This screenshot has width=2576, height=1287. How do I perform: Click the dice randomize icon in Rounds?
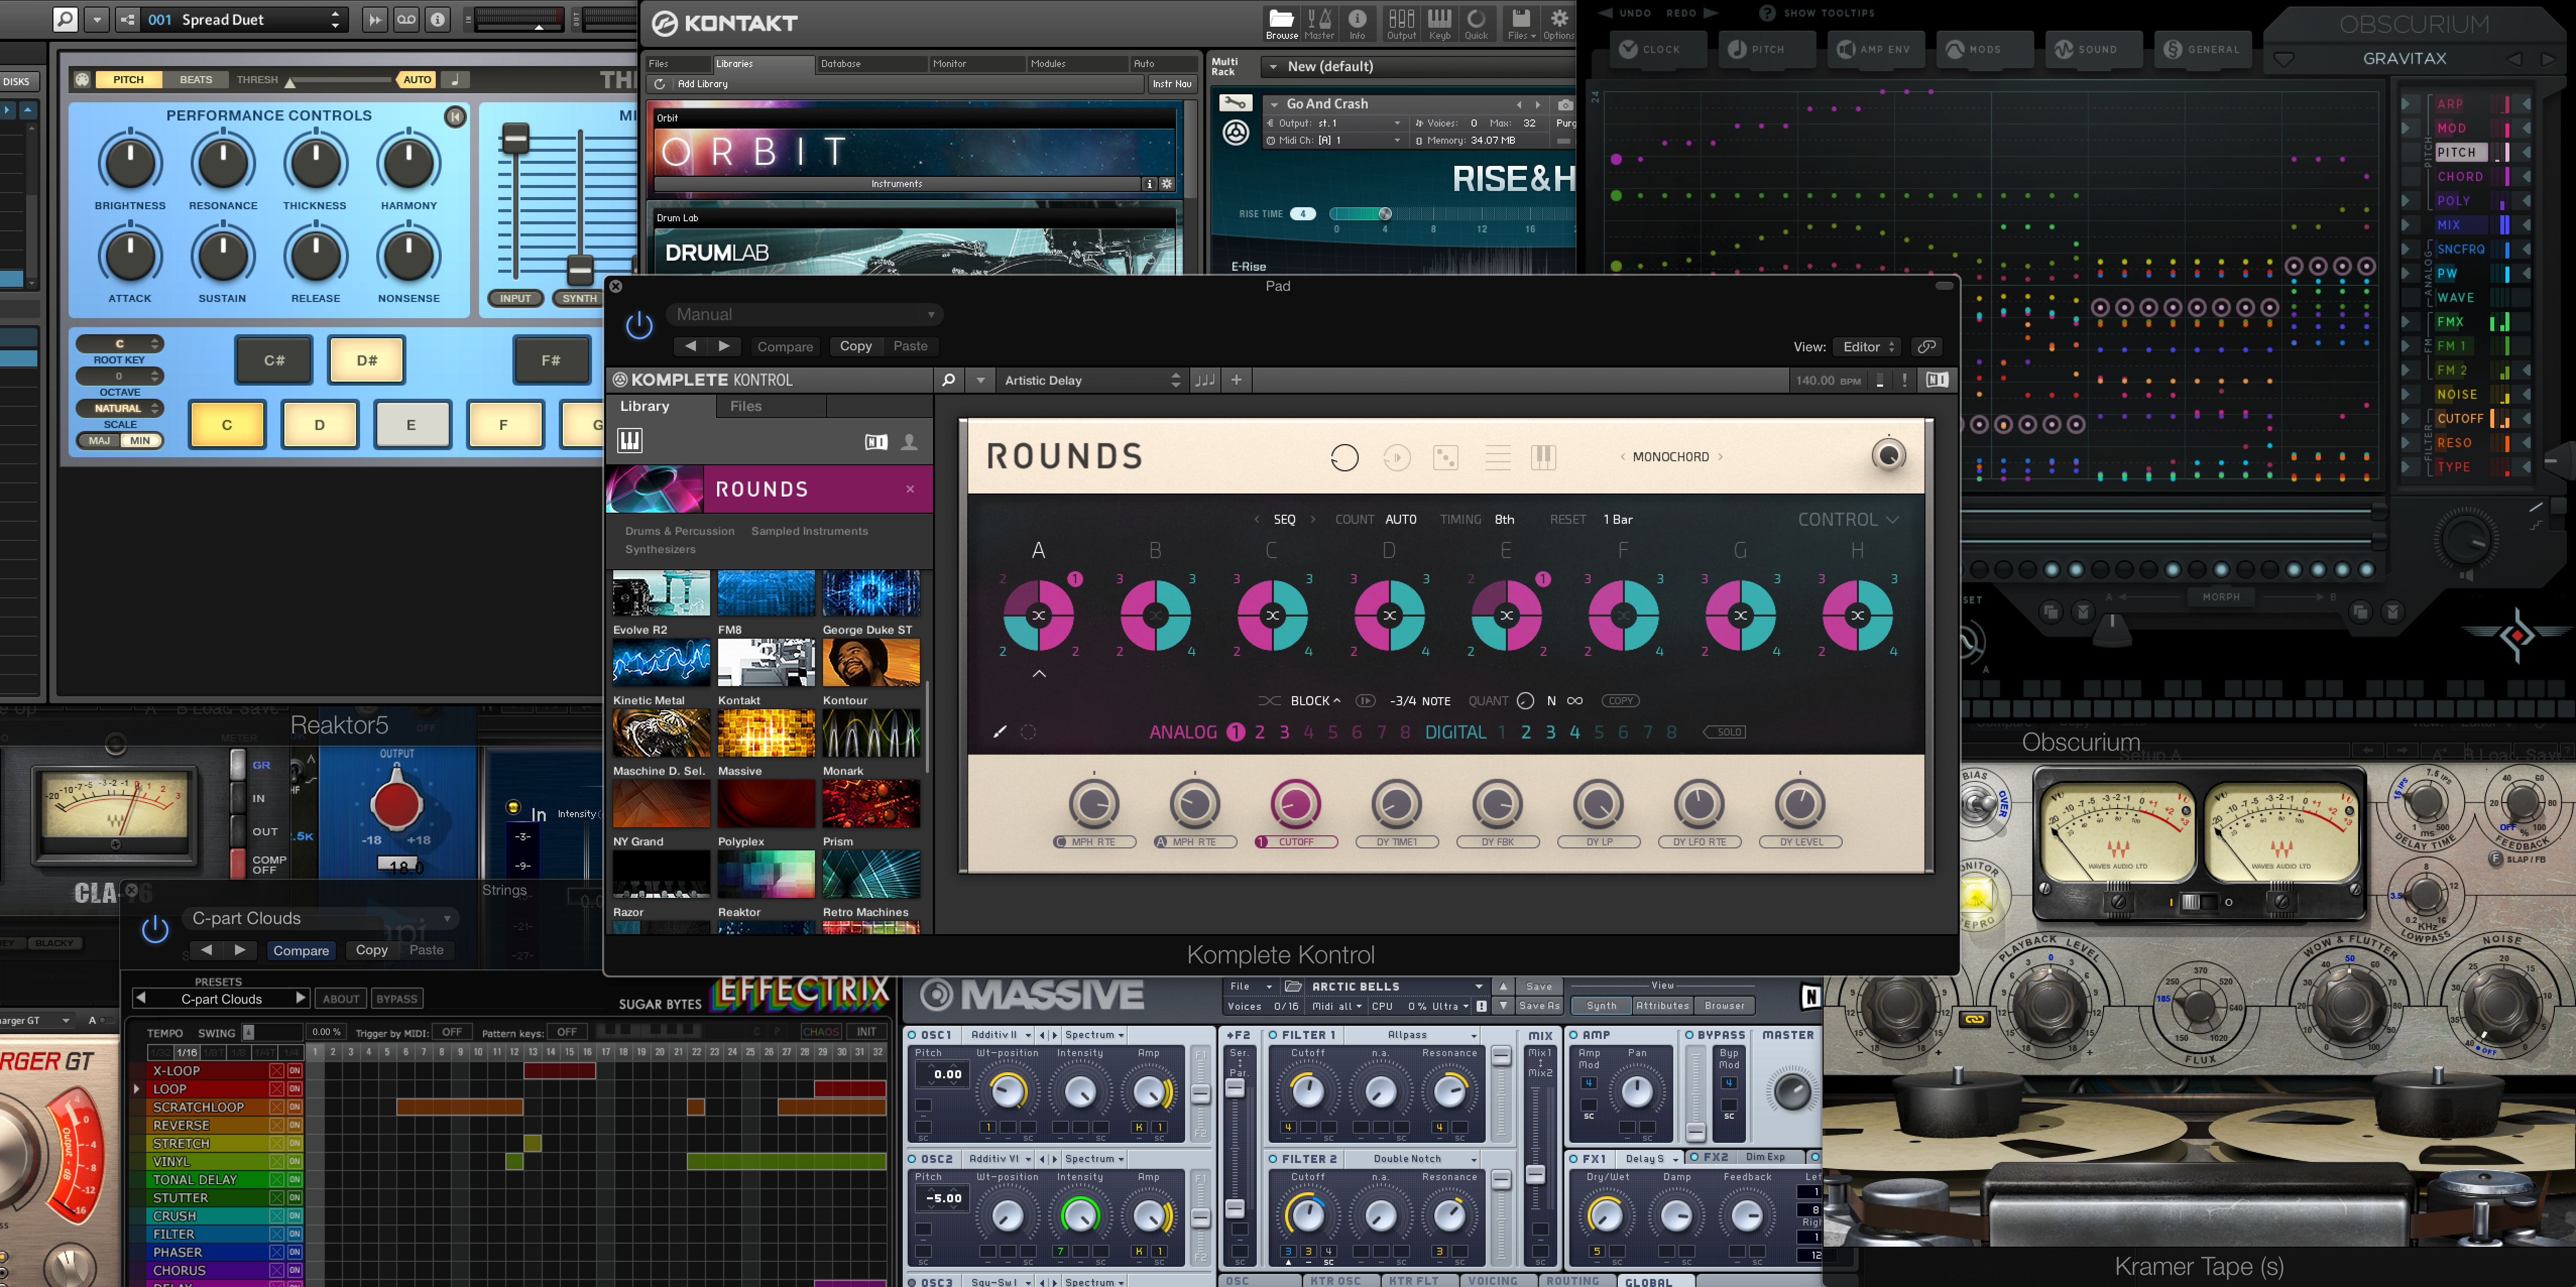(x=1446, y=458)
